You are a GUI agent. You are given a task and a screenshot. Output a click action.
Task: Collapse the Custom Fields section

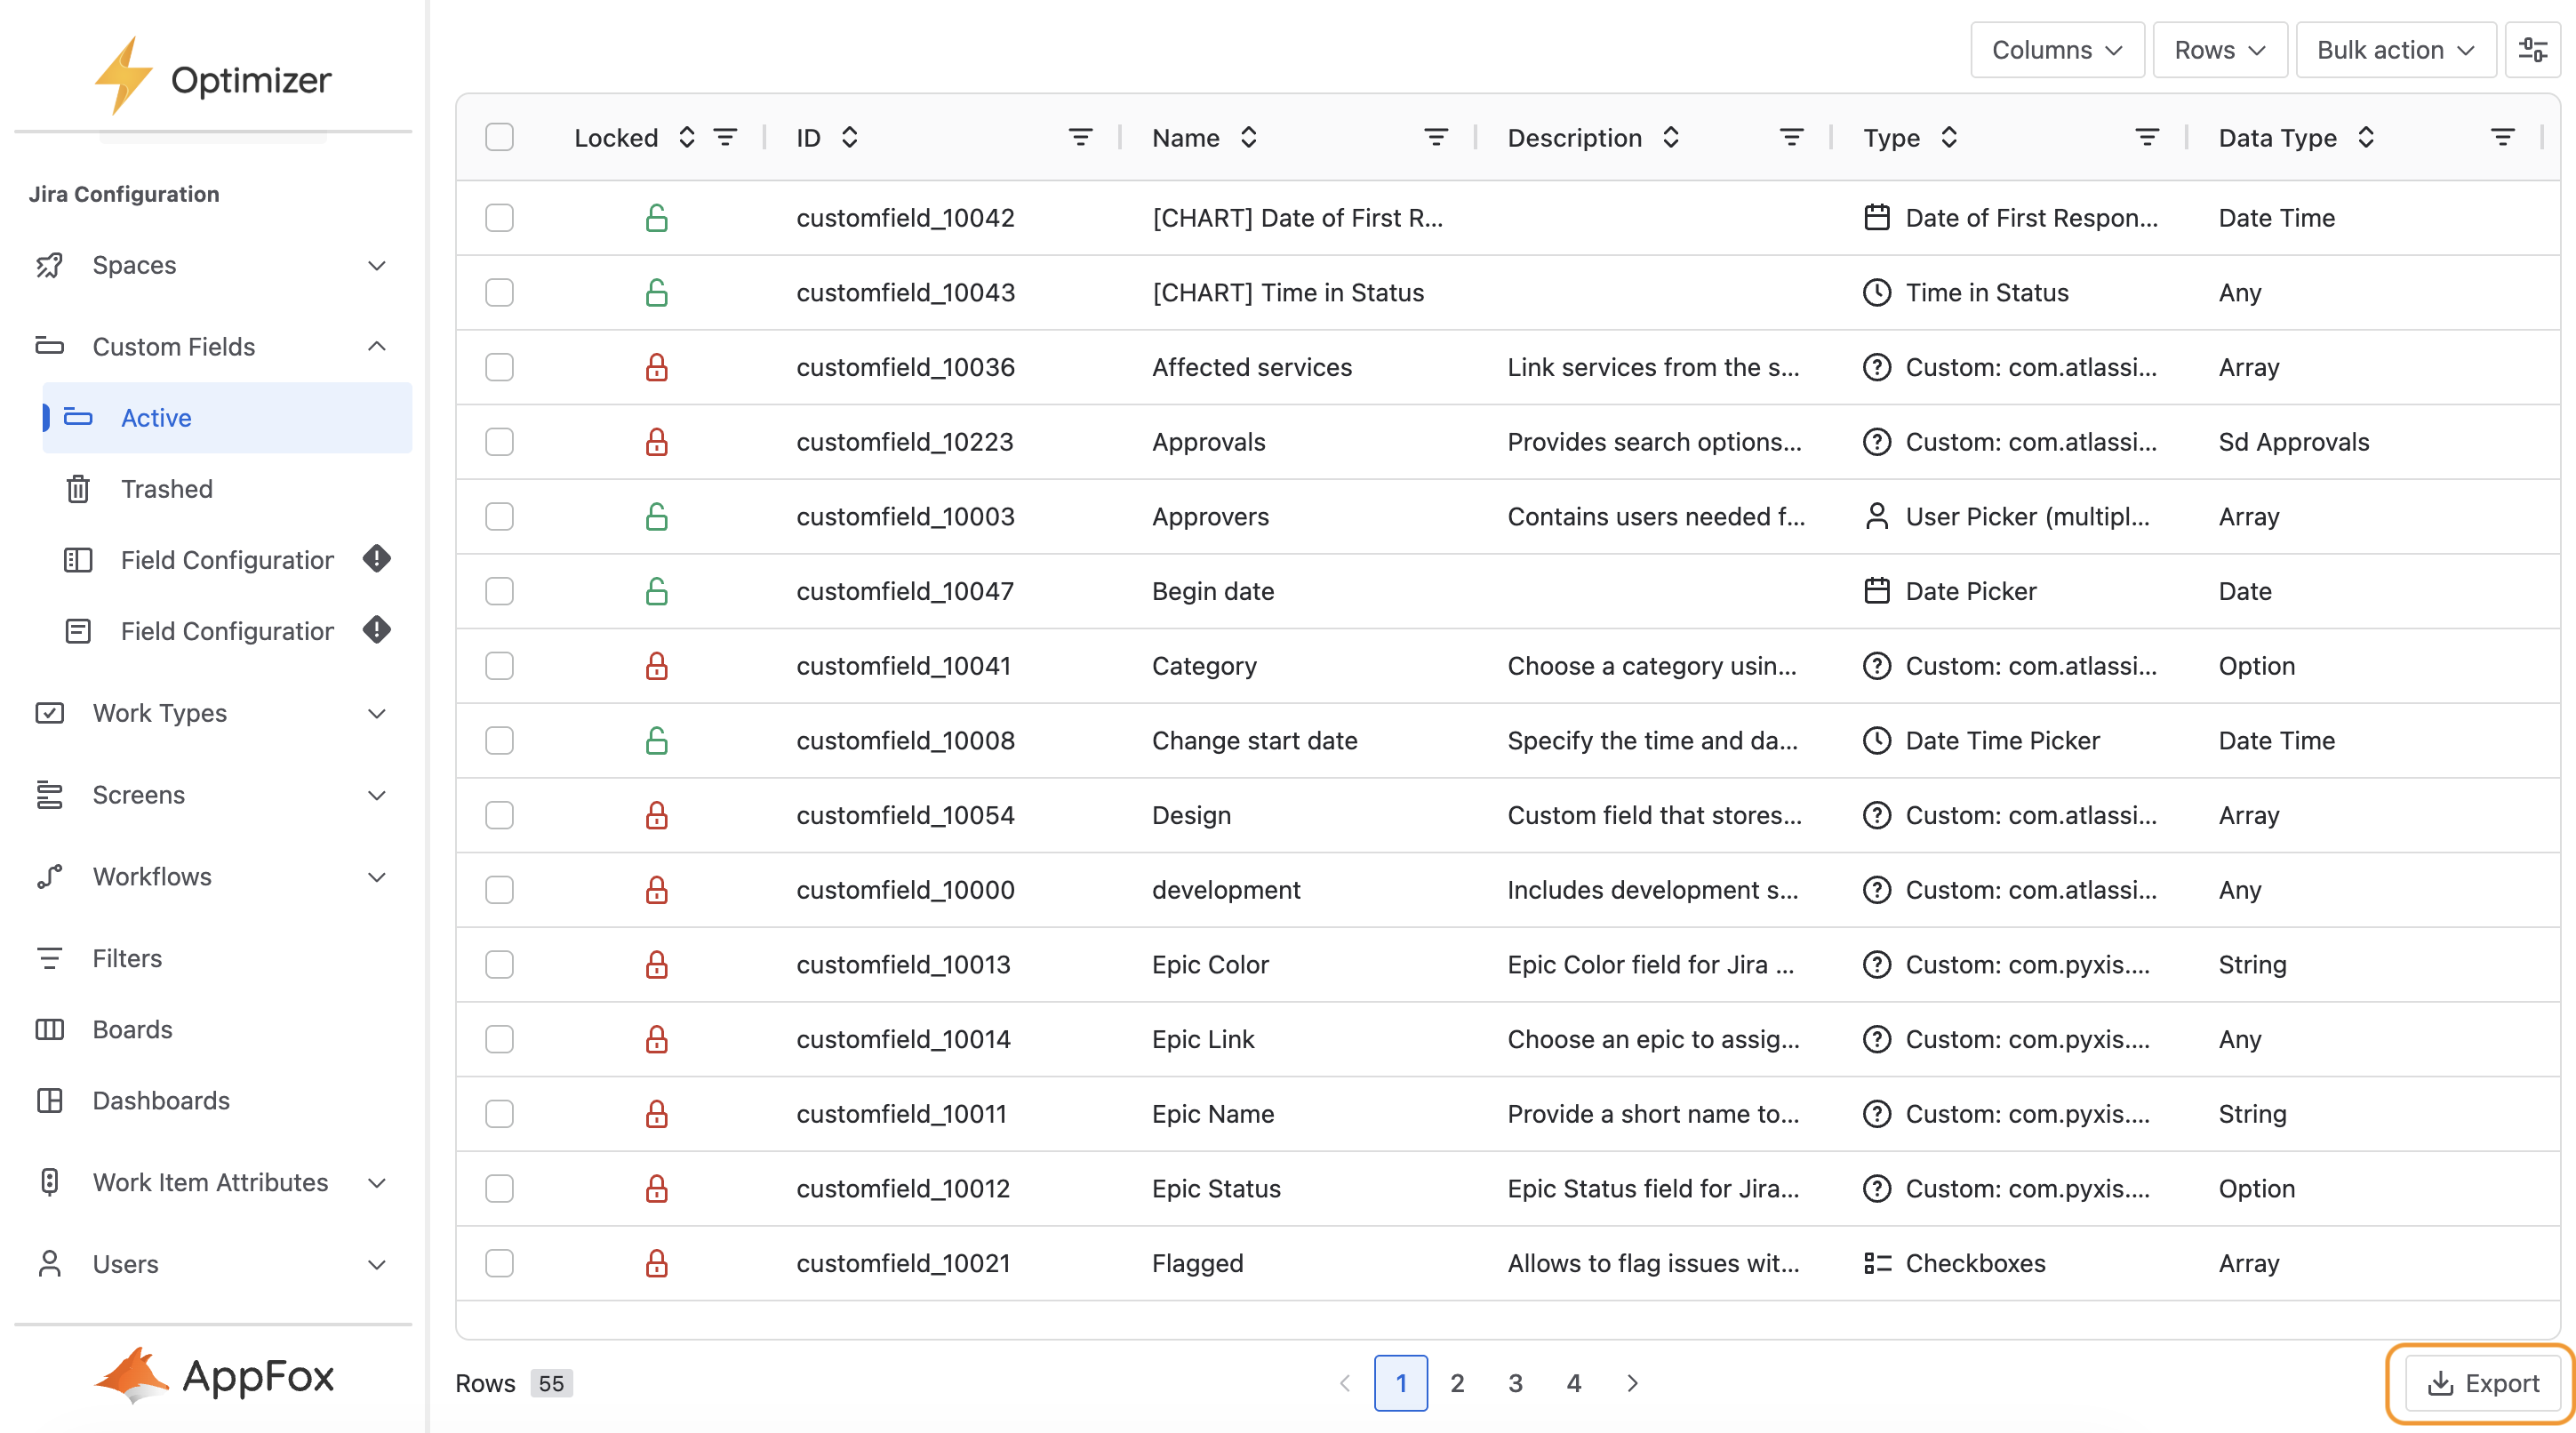(376, 346)
